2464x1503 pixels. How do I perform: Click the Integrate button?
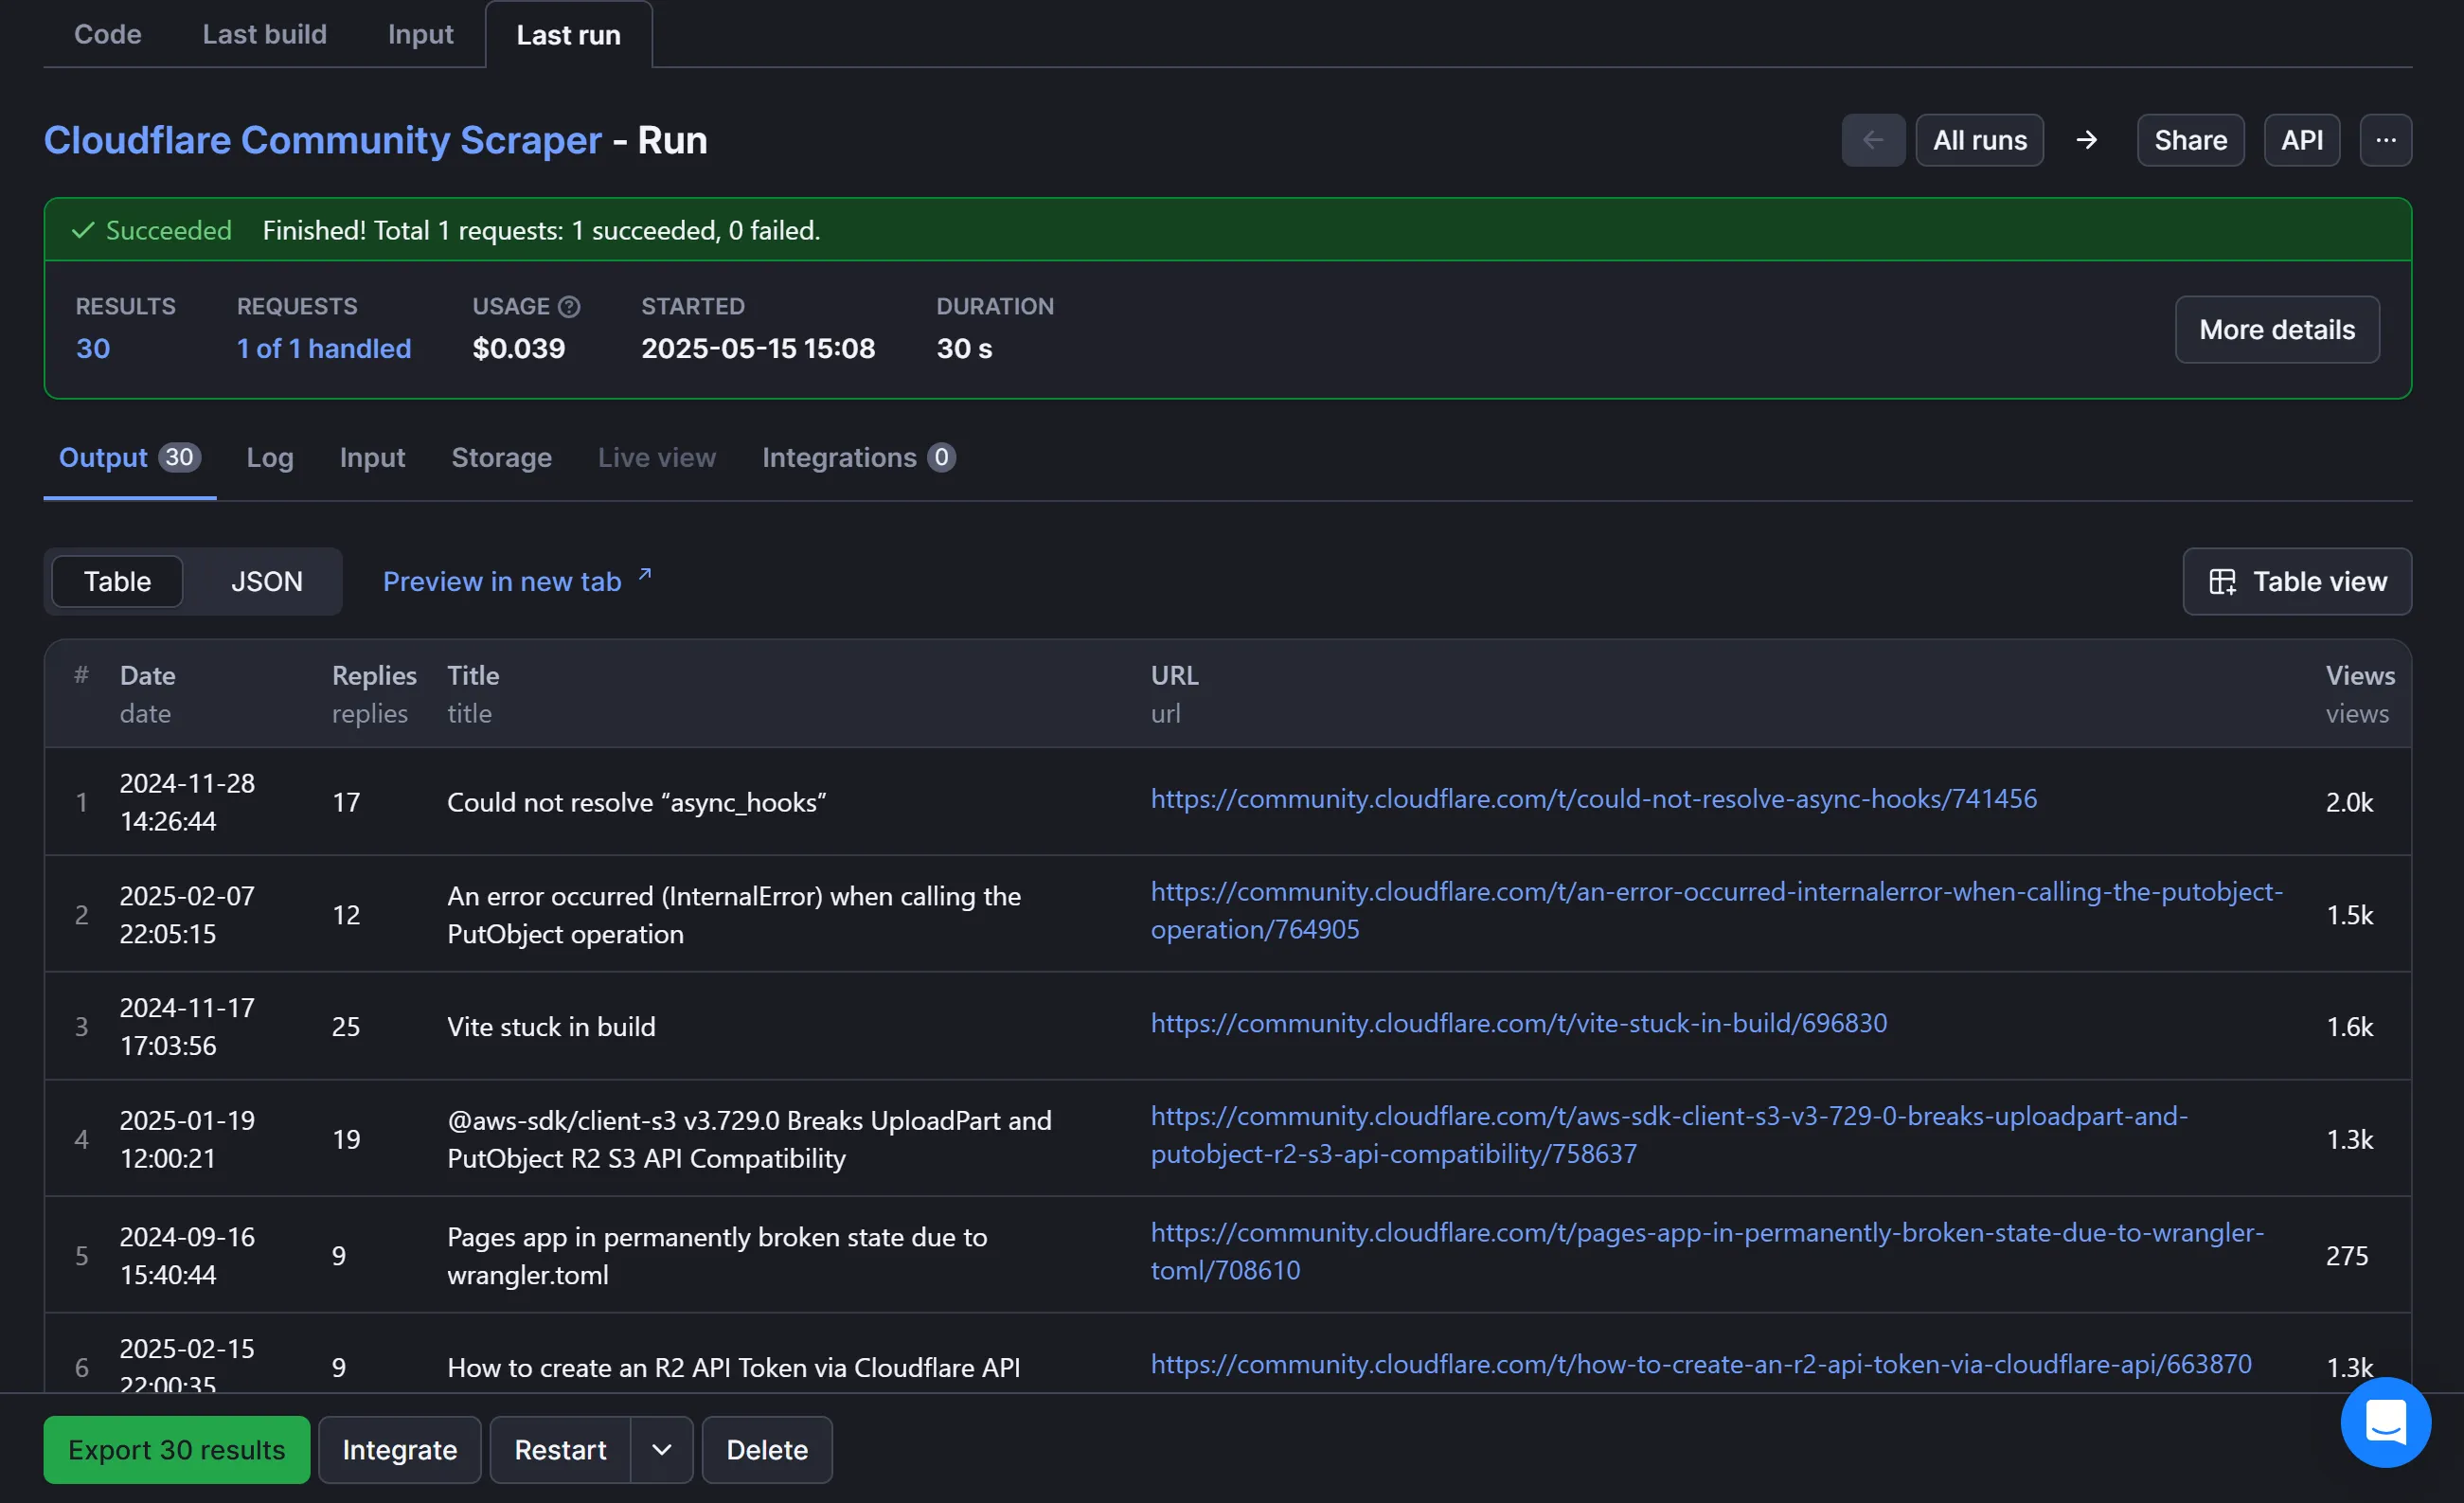tap(399, 1449)
